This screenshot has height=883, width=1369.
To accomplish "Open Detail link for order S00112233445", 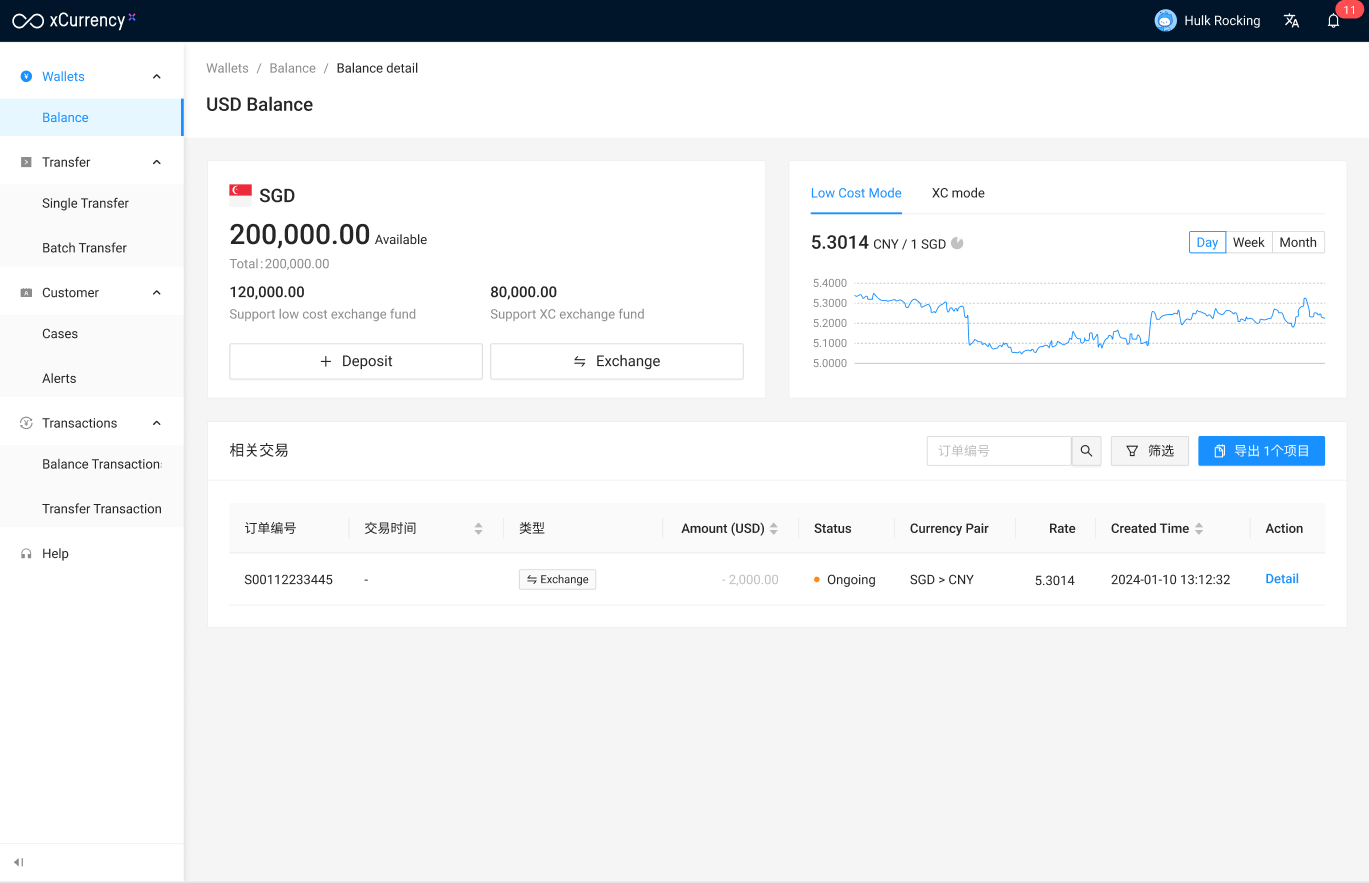I will [x=1281, y=579].
